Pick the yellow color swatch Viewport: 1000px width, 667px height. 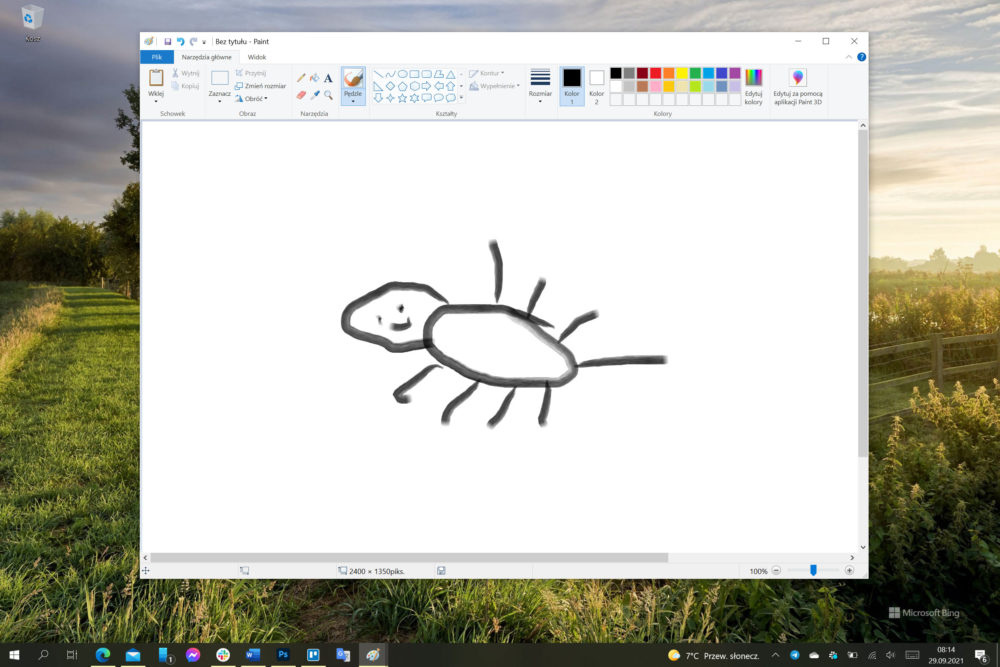click(682, 73)
